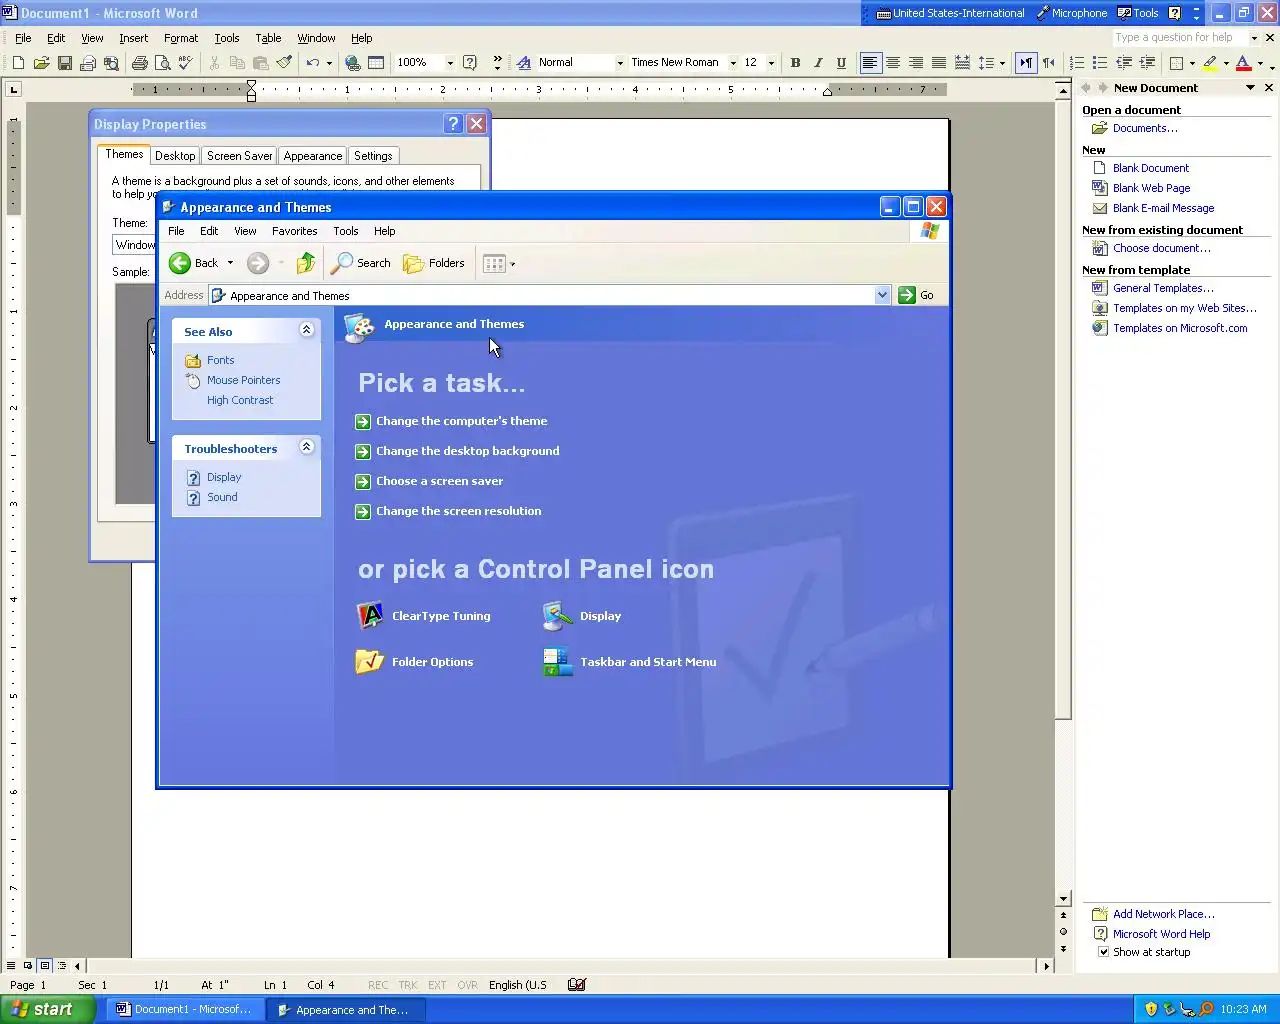Open the Table menu in Word
This screenshot has width=1280, height=1024.
pos(268,38)
